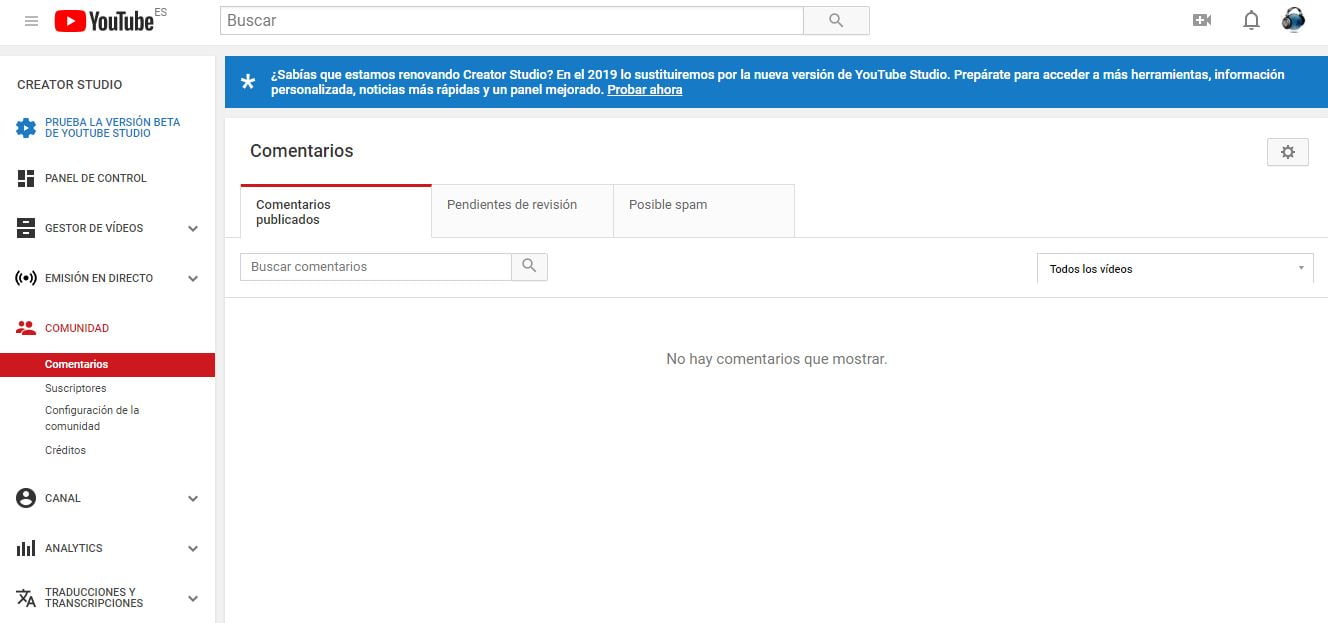Expand the Emisión en directo section

point(193,279)
